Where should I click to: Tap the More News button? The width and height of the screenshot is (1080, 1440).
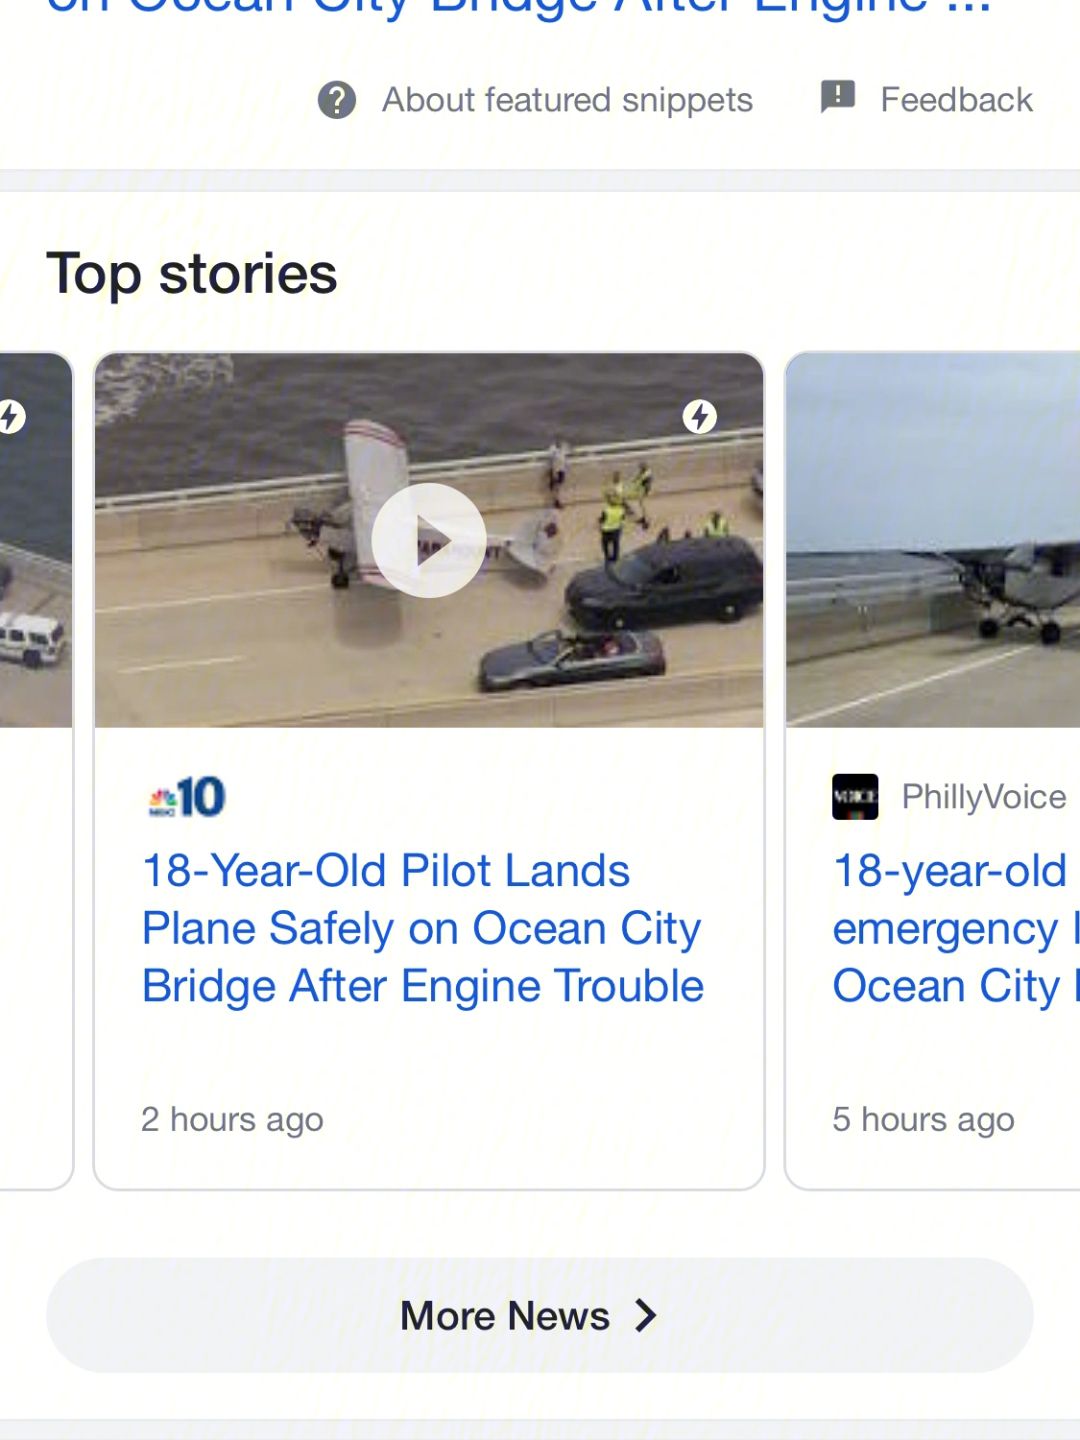click(x=540, y=1315)
